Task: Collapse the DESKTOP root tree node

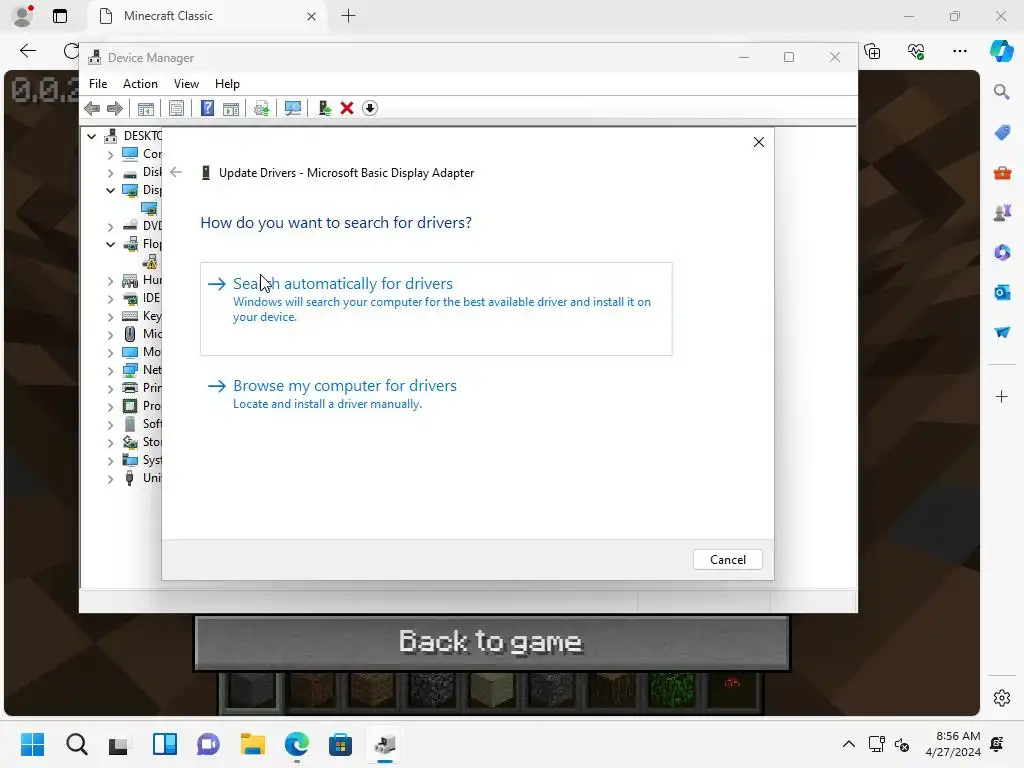Action: coord(91,136)
